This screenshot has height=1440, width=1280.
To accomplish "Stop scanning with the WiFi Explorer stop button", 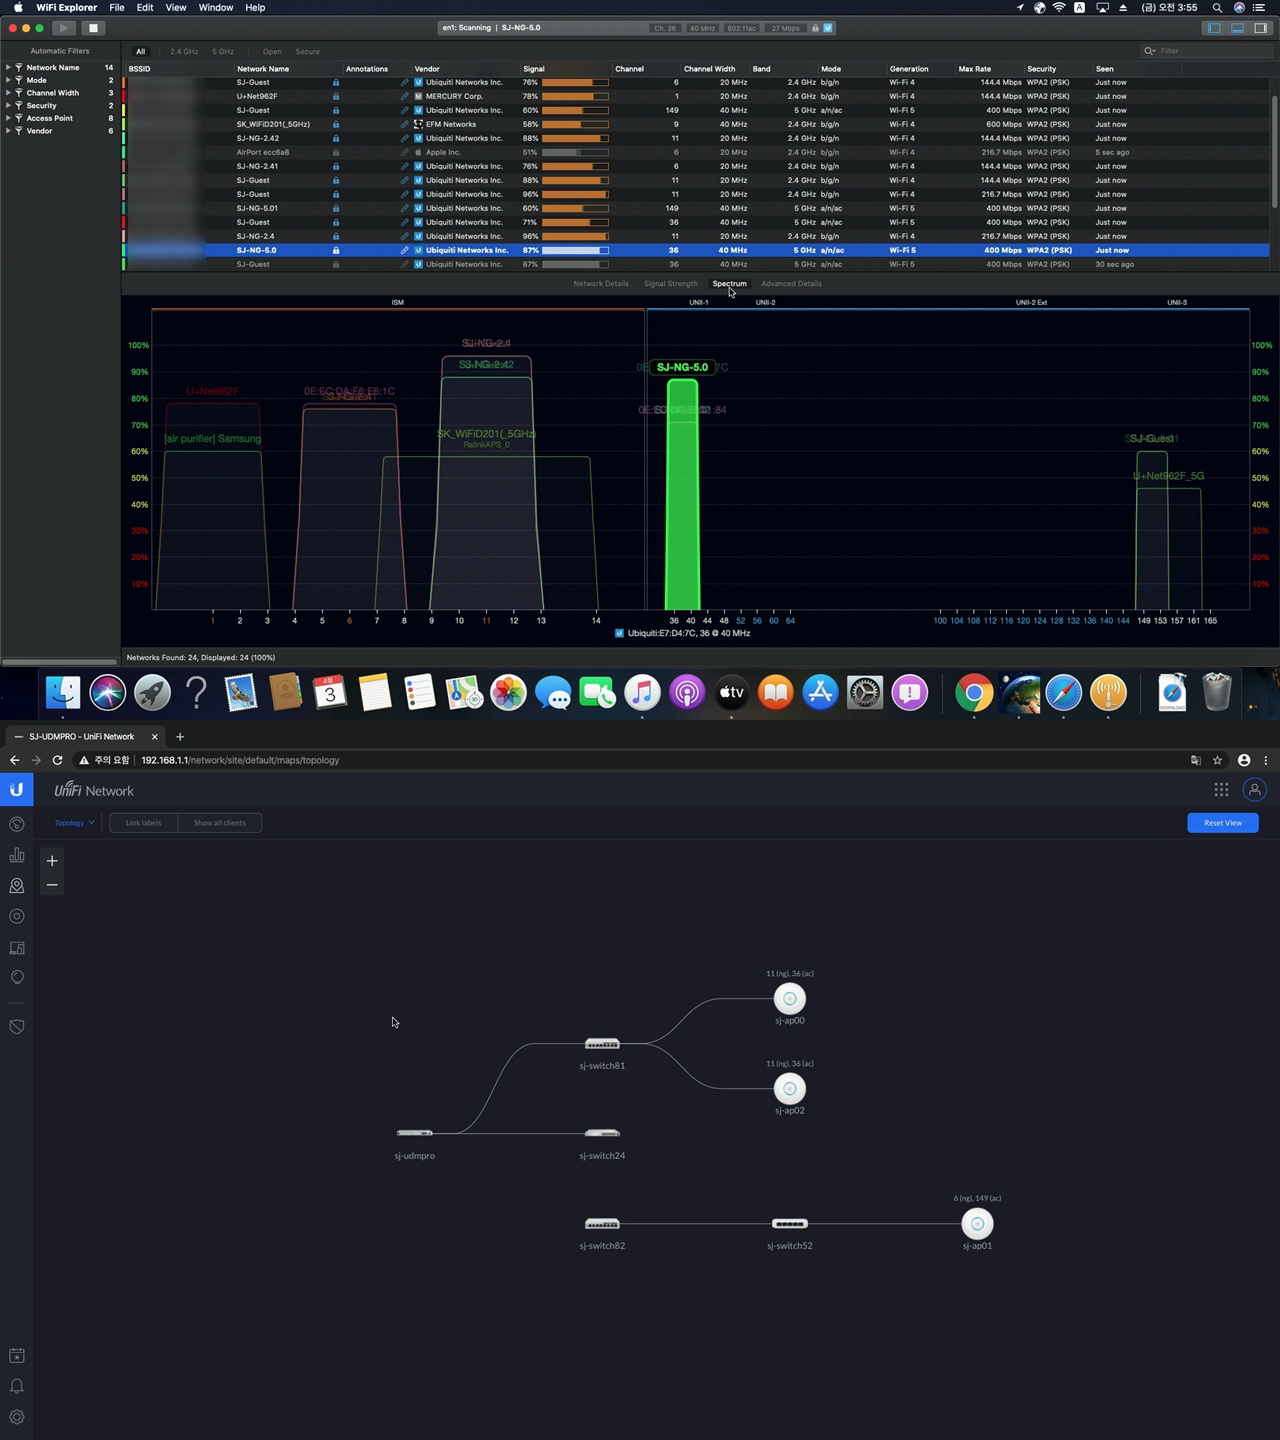I will [93, 28].
